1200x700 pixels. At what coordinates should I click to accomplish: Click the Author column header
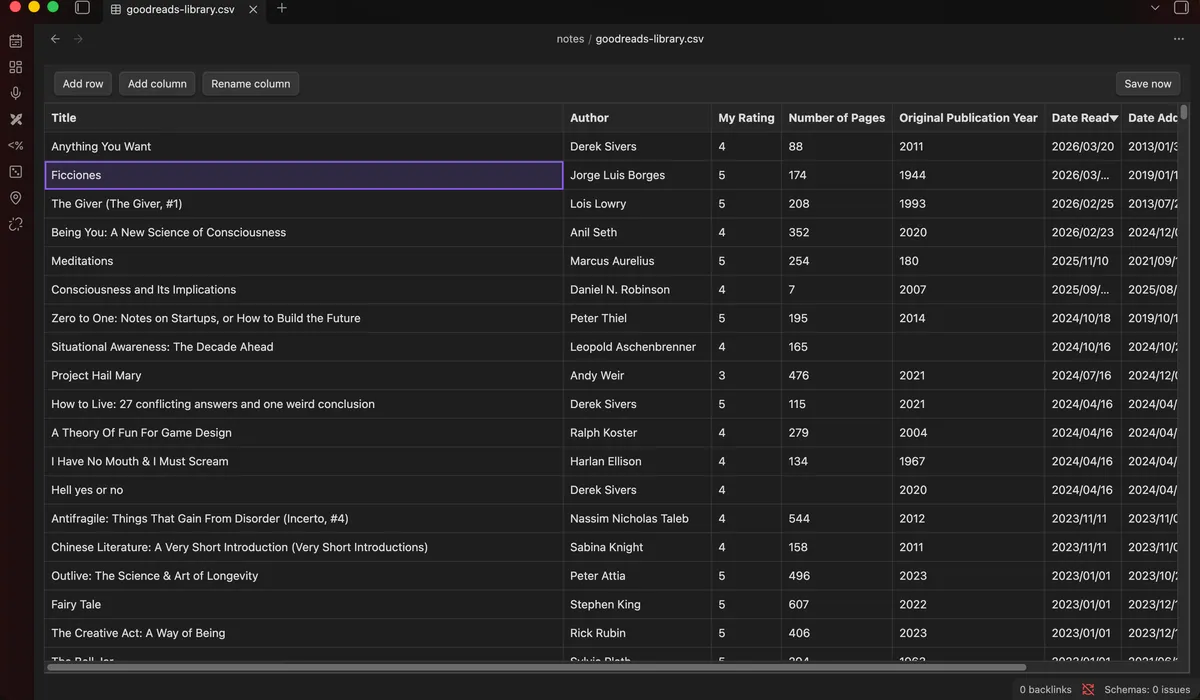pyautogui.click(x=637, y=118)
